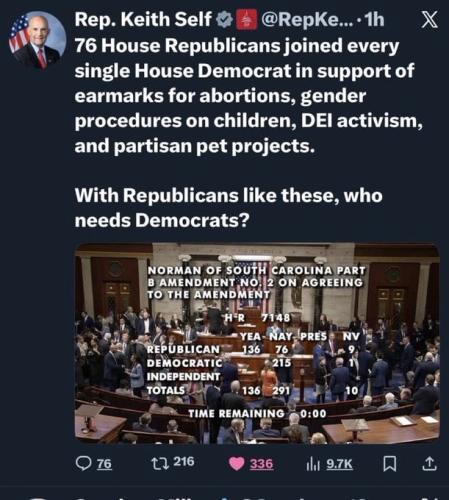Click the 1h post timestamp
The image size is (449, 500).
(375, 20)
